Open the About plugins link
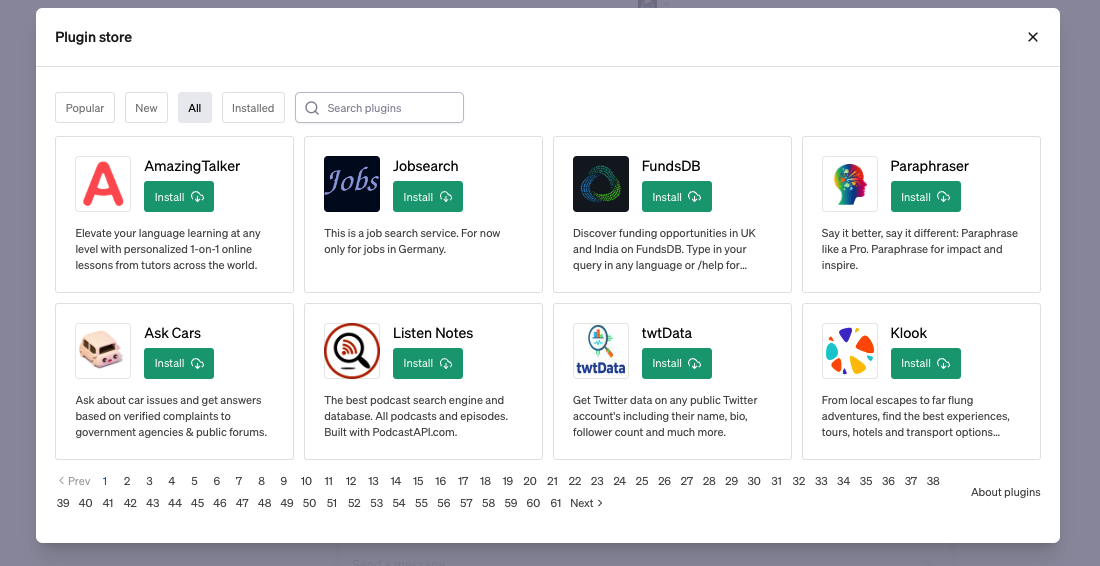The width and height of the screenshot is (1100, 566). tap(1005, 492)
